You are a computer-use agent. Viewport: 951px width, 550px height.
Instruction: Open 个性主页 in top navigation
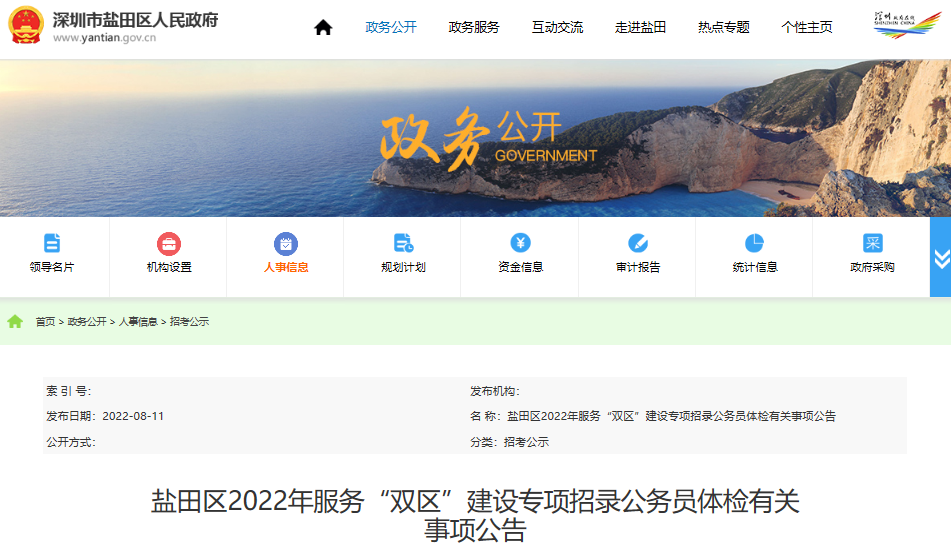[807, 27]
